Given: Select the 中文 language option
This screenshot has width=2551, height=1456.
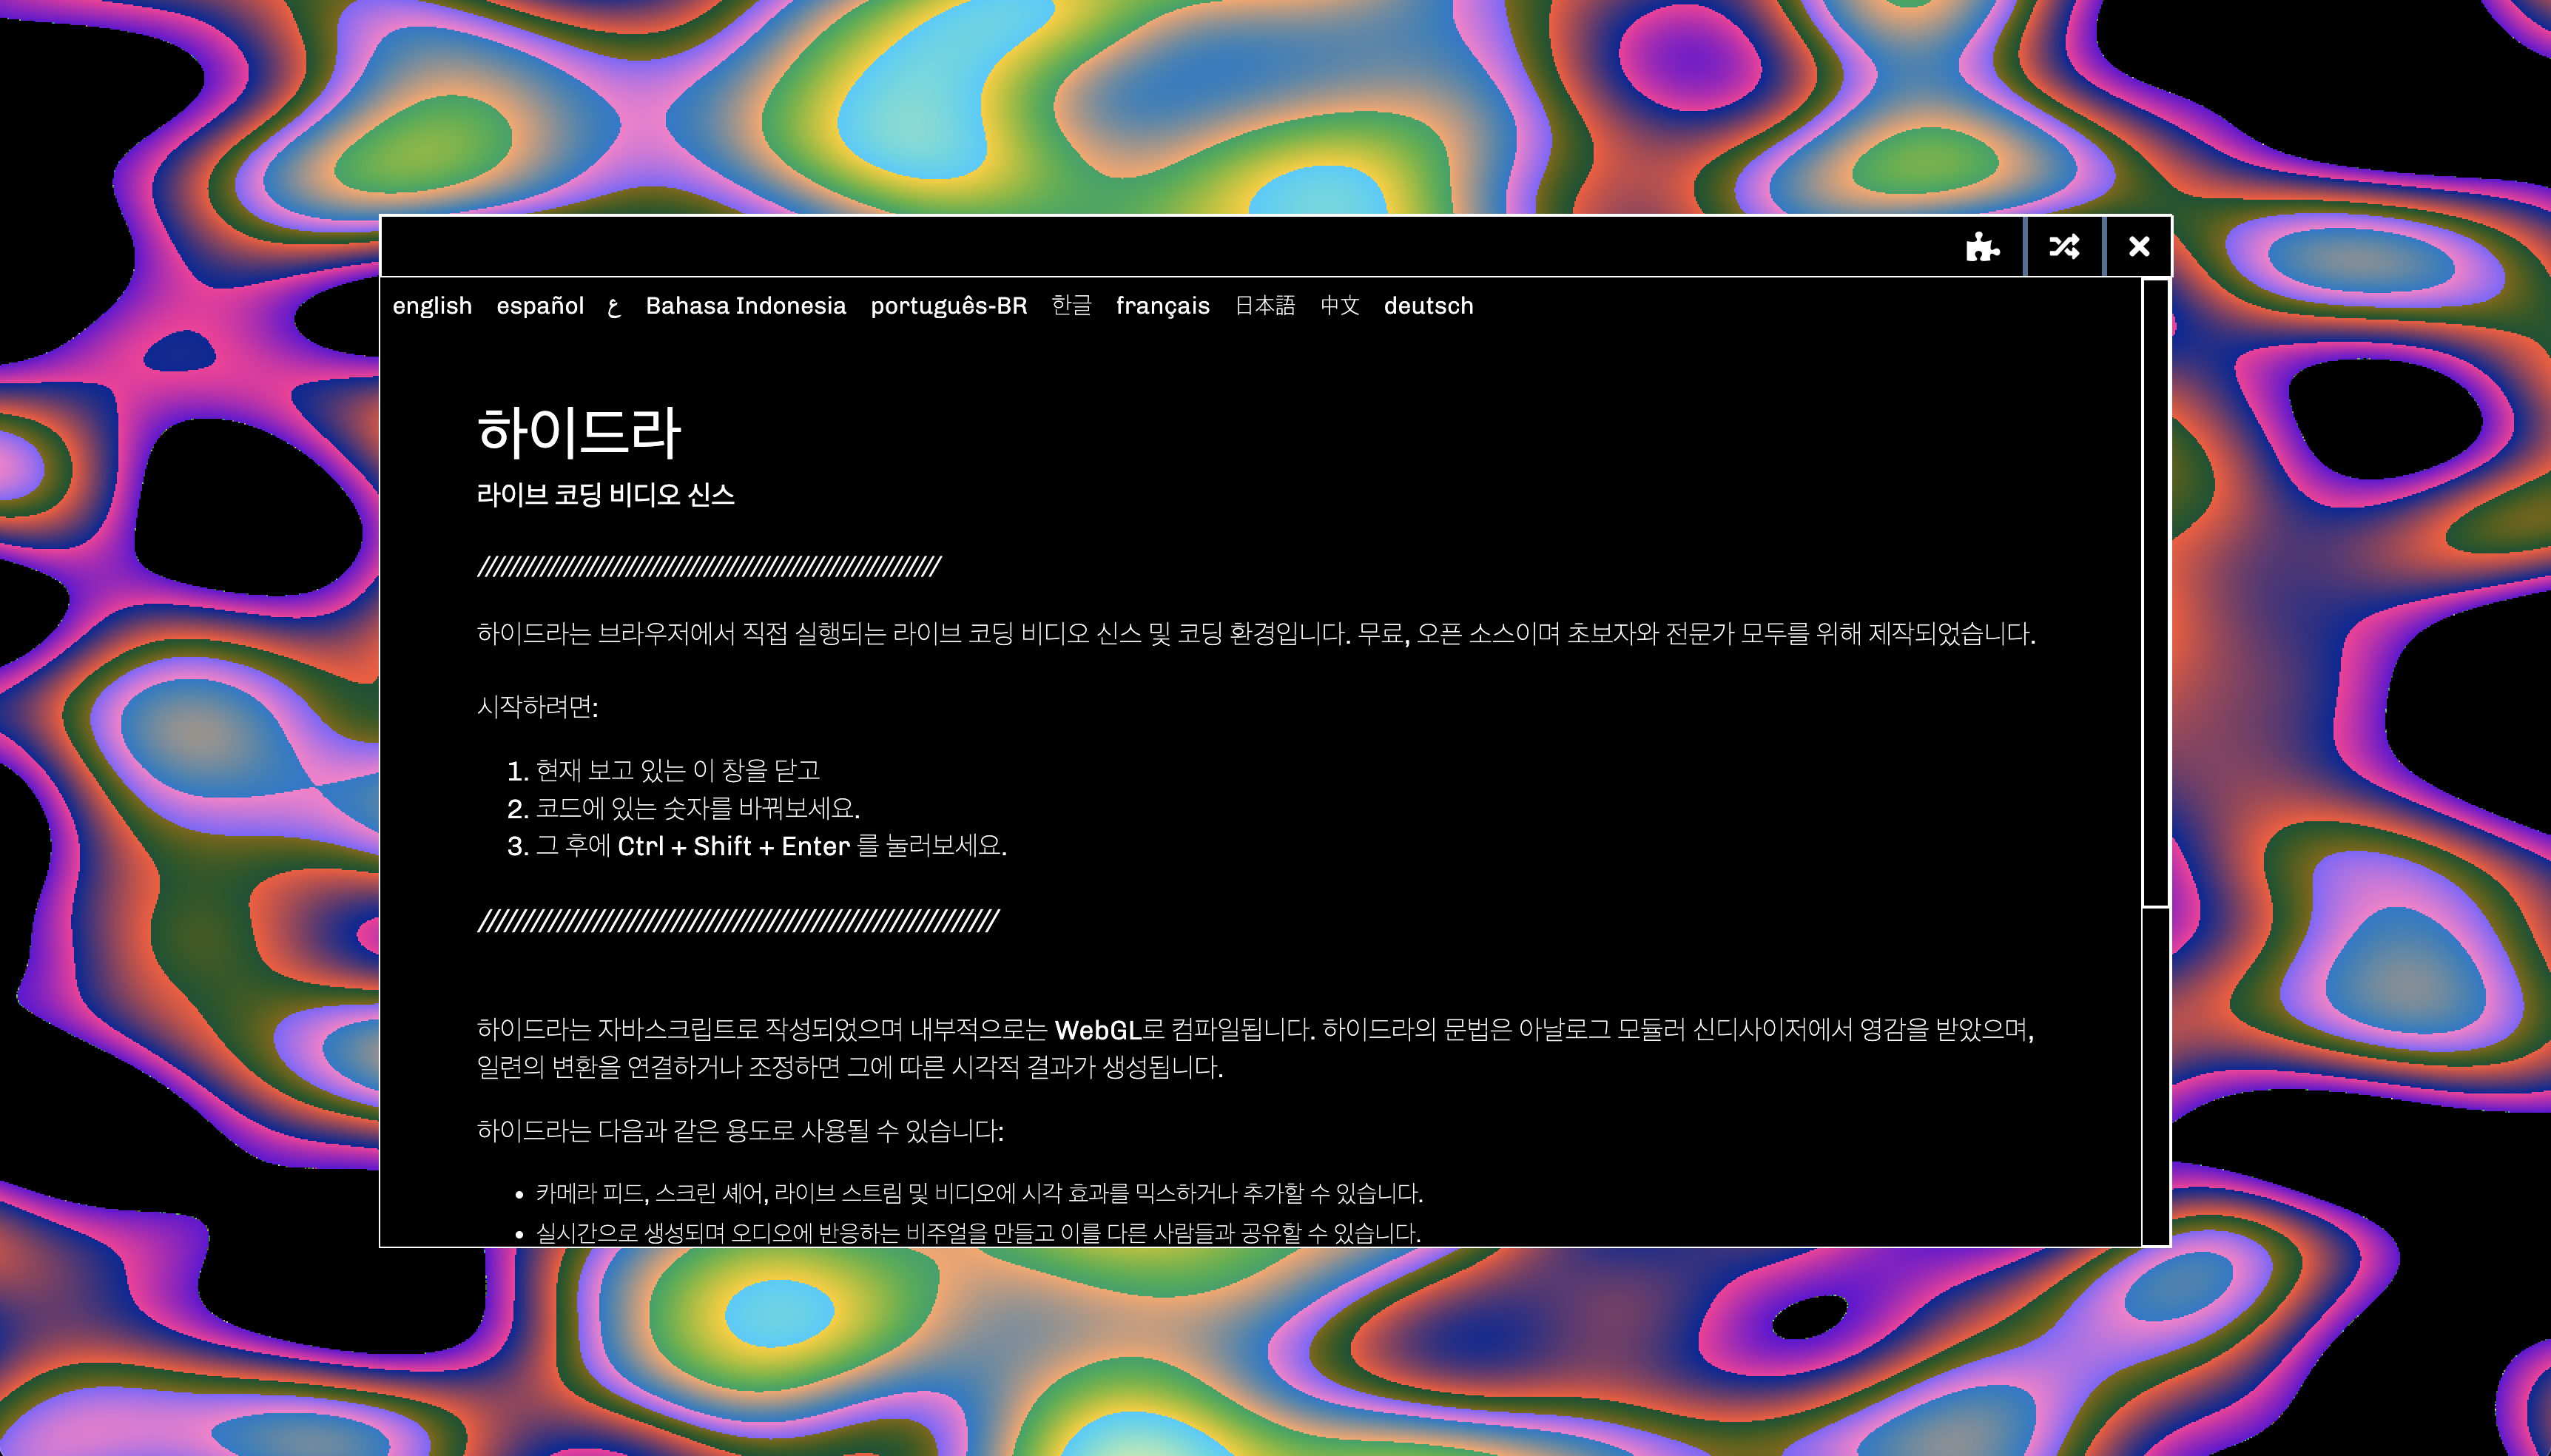Looking at the screenshot, I should 1339,306.
